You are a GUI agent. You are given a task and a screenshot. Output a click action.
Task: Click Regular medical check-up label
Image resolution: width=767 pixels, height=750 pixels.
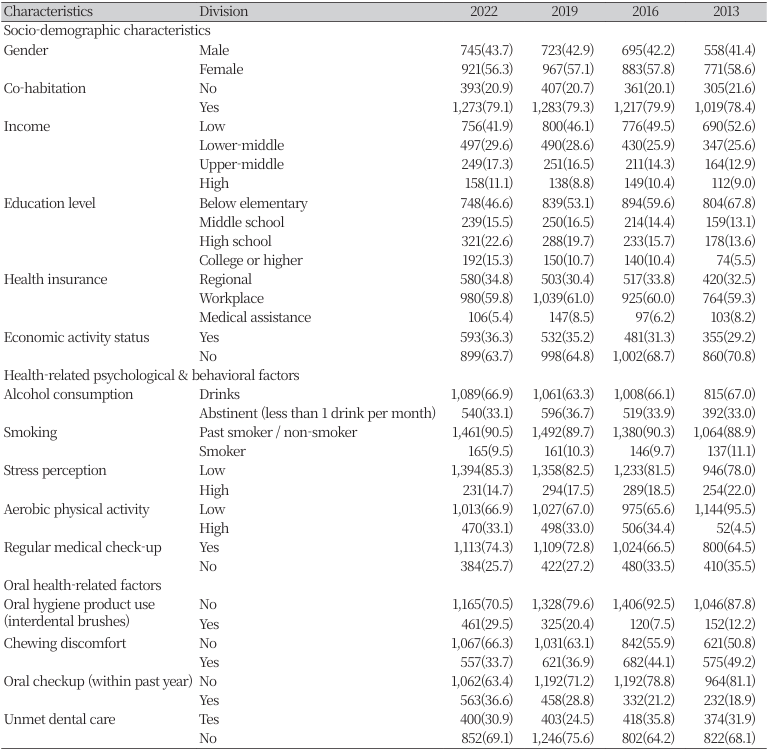82,547
